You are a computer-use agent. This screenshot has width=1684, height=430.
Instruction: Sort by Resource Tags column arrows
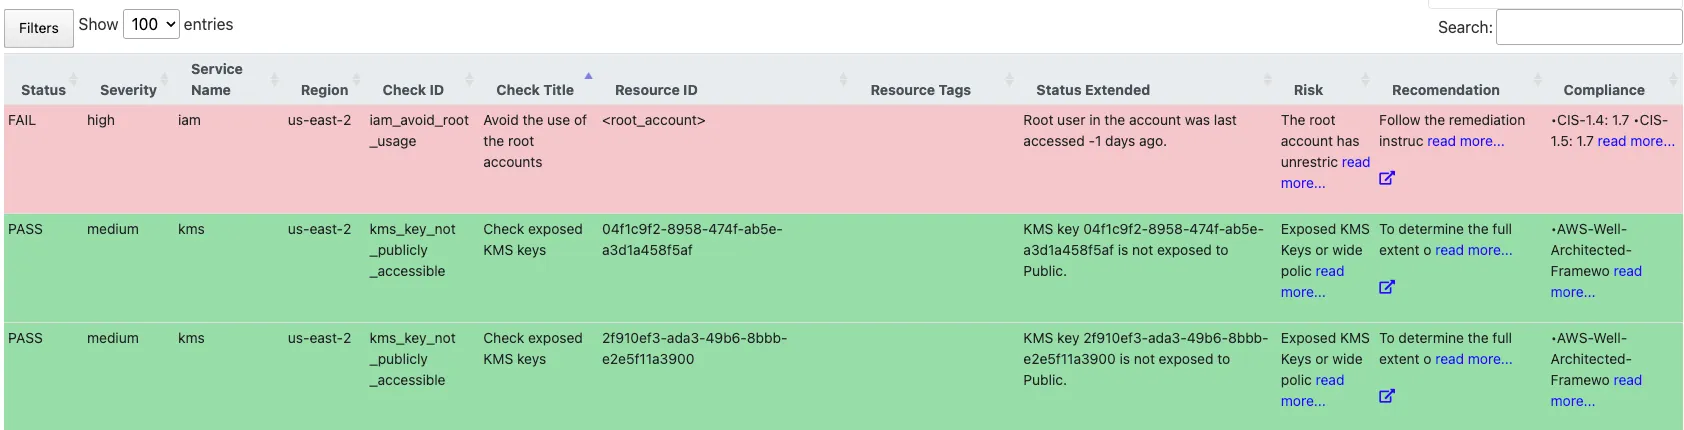tap(1009, 79)
